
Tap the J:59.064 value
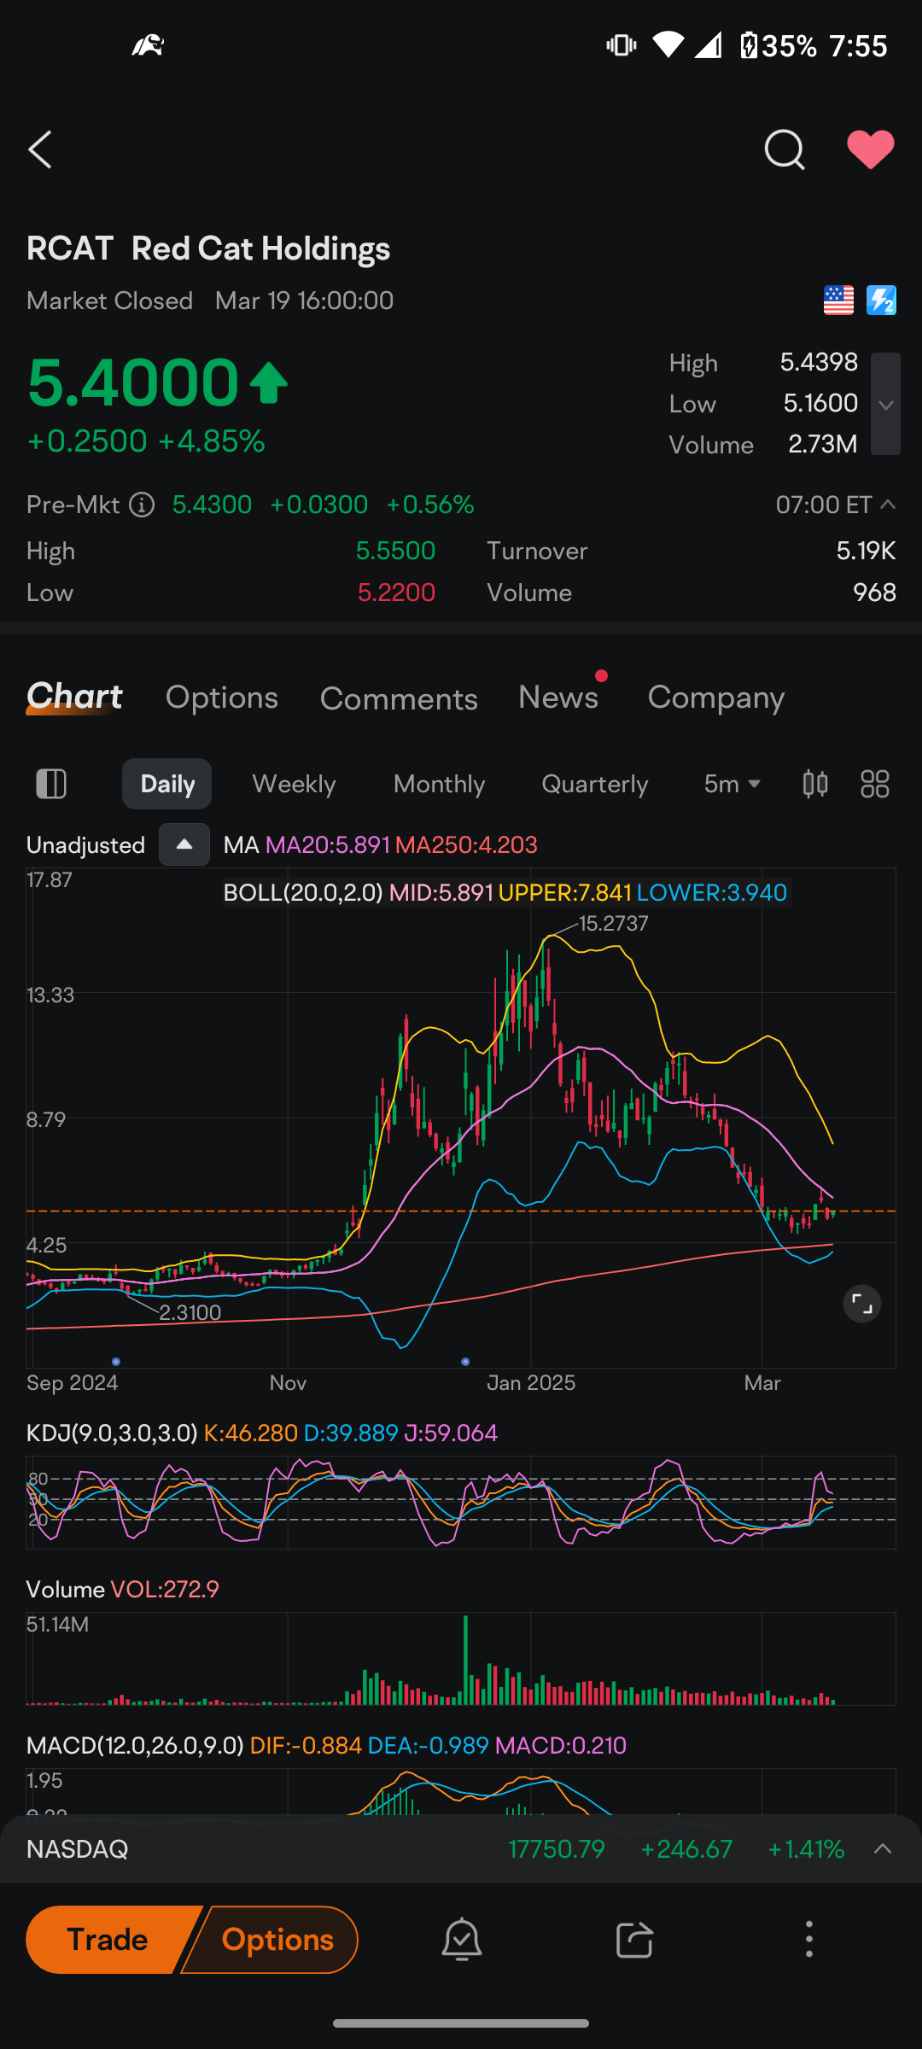tap(450, 1433)
